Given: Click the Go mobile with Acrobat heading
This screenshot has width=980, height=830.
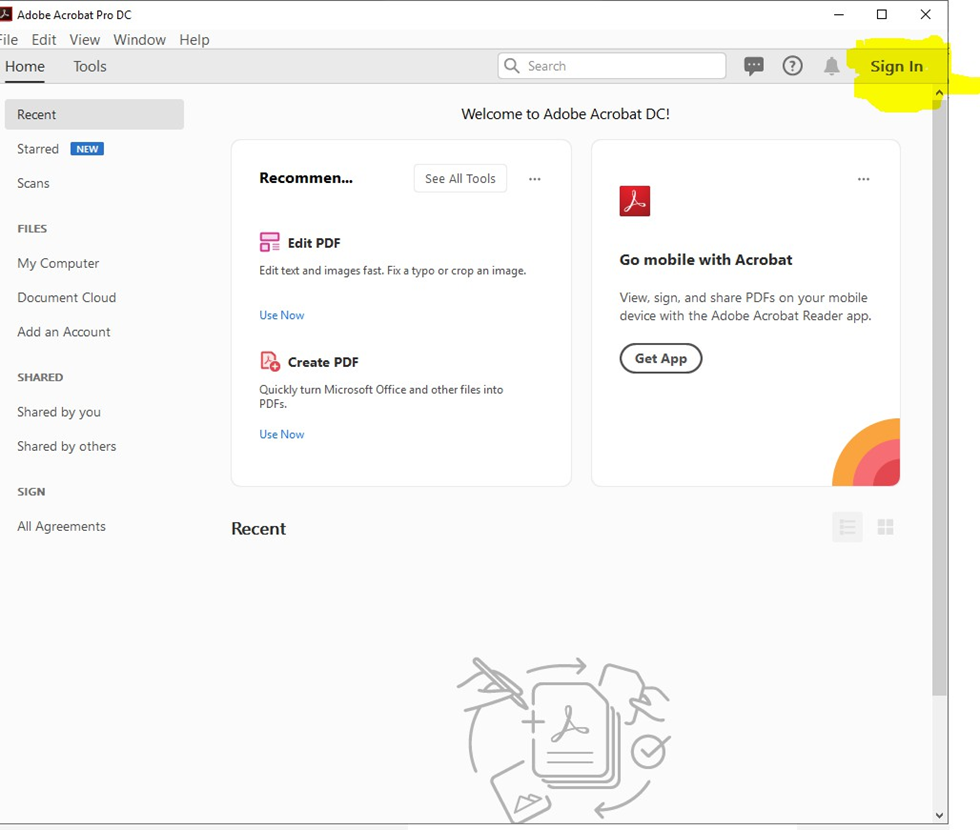Looking at the screenshot, I should pos(706,259).
